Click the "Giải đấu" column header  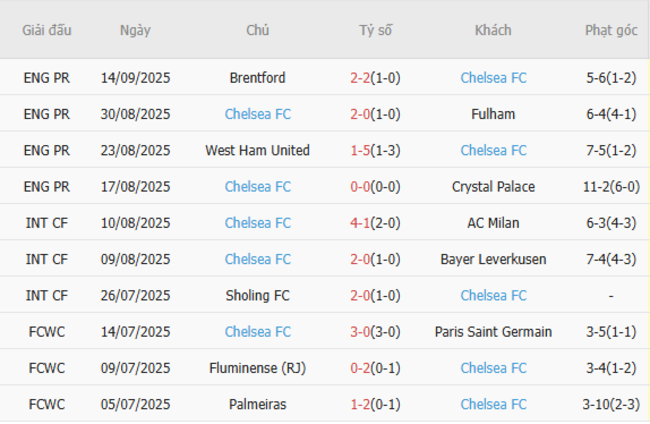point(47,30)
